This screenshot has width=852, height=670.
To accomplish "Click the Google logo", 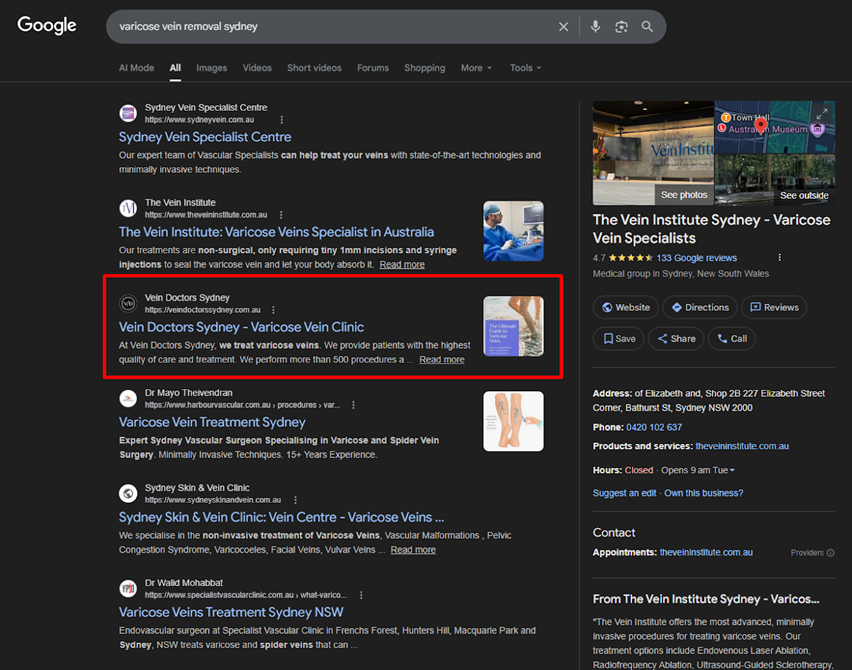I will point(47,26).
